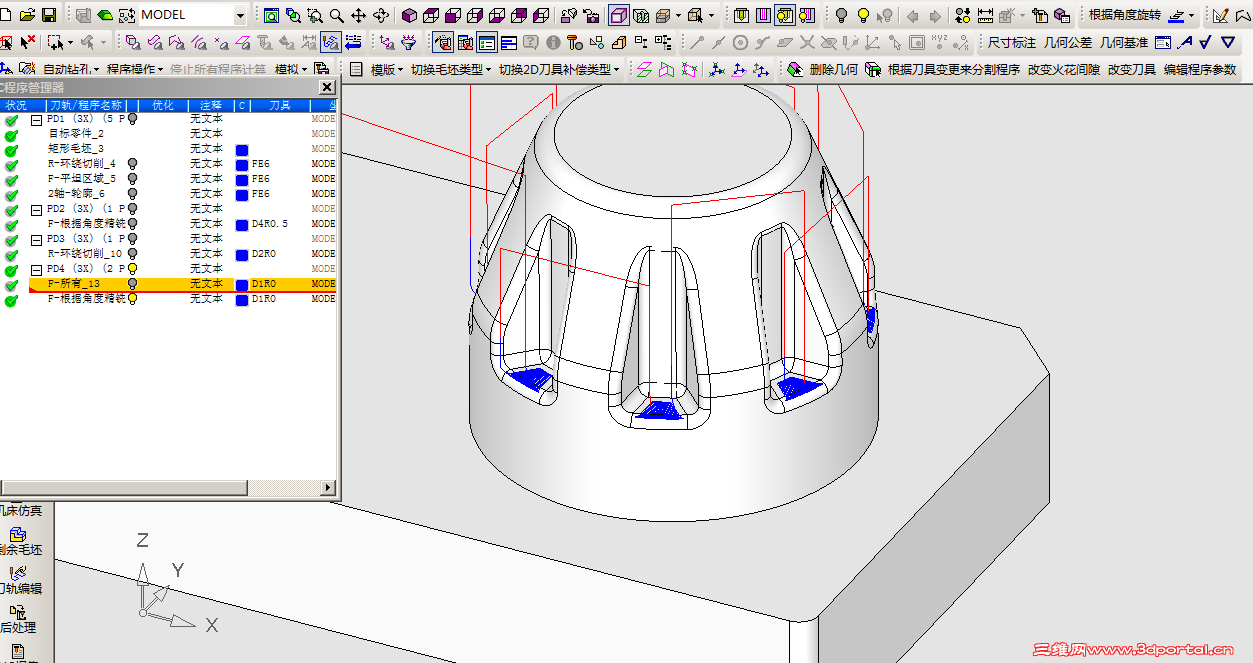Image resolution: width=1253 pixels, height=663 pixels.
Task: Select the purple isometric cube view
Action: 409,15
